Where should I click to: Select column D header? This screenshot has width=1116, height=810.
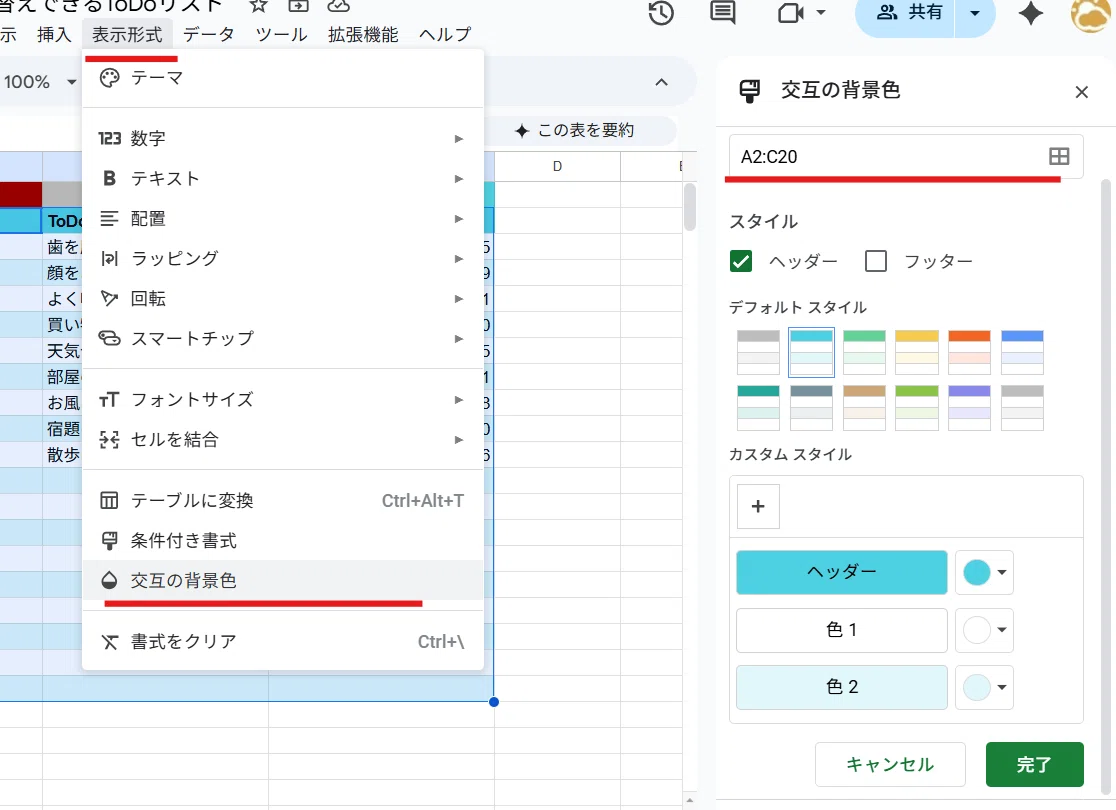pyautogui.click(x=557, y=167)
